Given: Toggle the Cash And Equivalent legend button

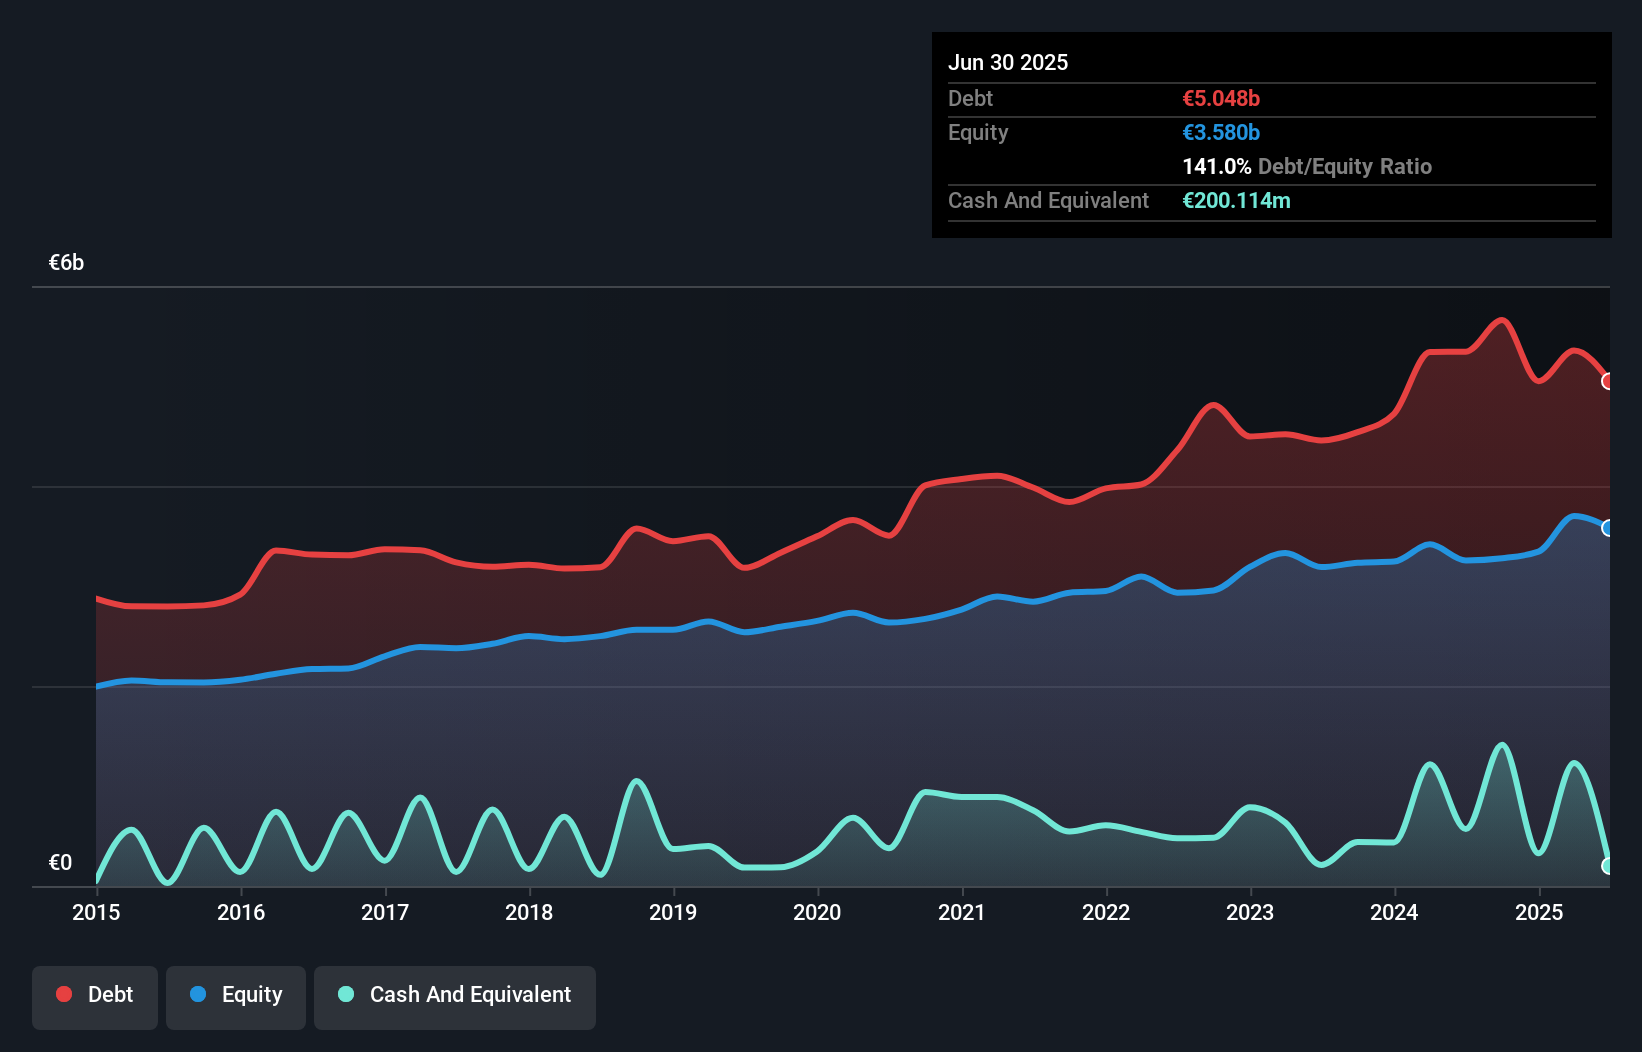Looking at the screenshot, I should (455, 997).
